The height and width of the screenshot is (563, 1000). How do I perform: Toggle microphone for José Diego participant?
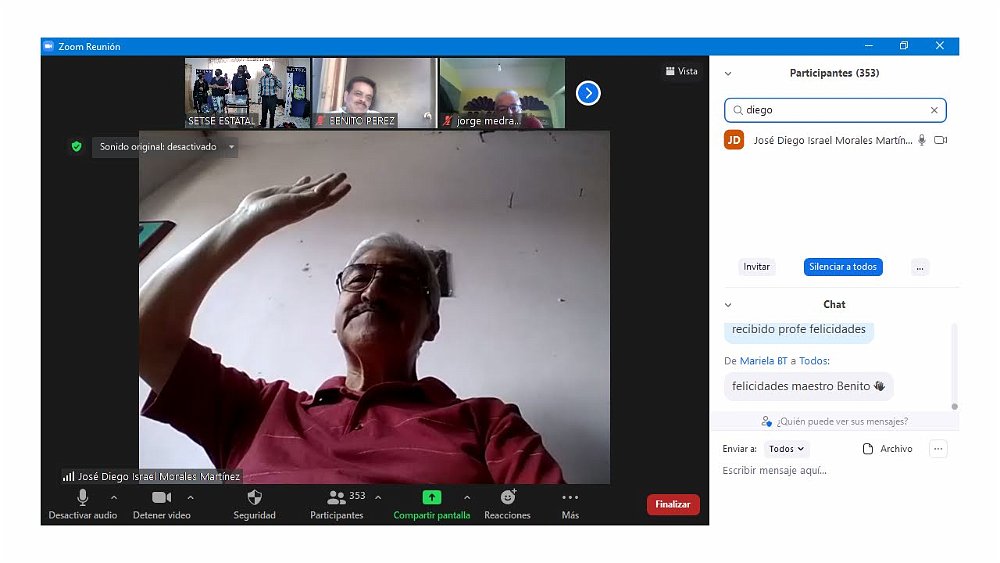coord(922,141)
